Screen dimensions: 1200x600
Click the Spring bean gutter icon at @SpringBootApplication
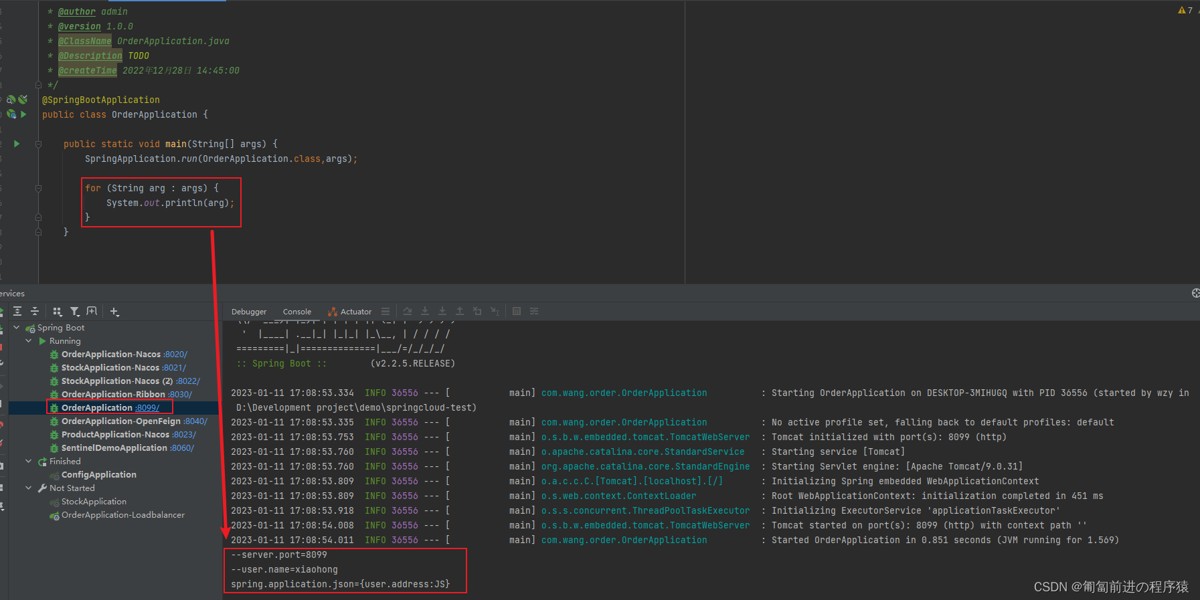(11, 100)
